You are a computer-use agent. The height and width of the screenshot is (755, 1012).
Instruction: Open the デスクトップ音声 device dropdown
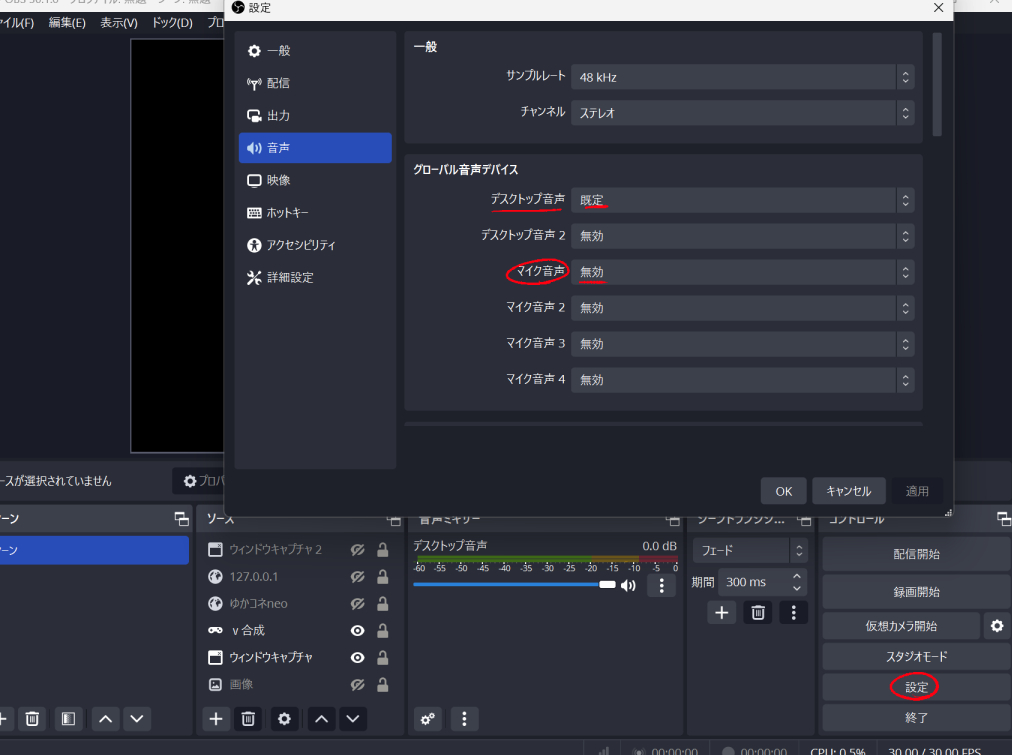coord(742,200)
